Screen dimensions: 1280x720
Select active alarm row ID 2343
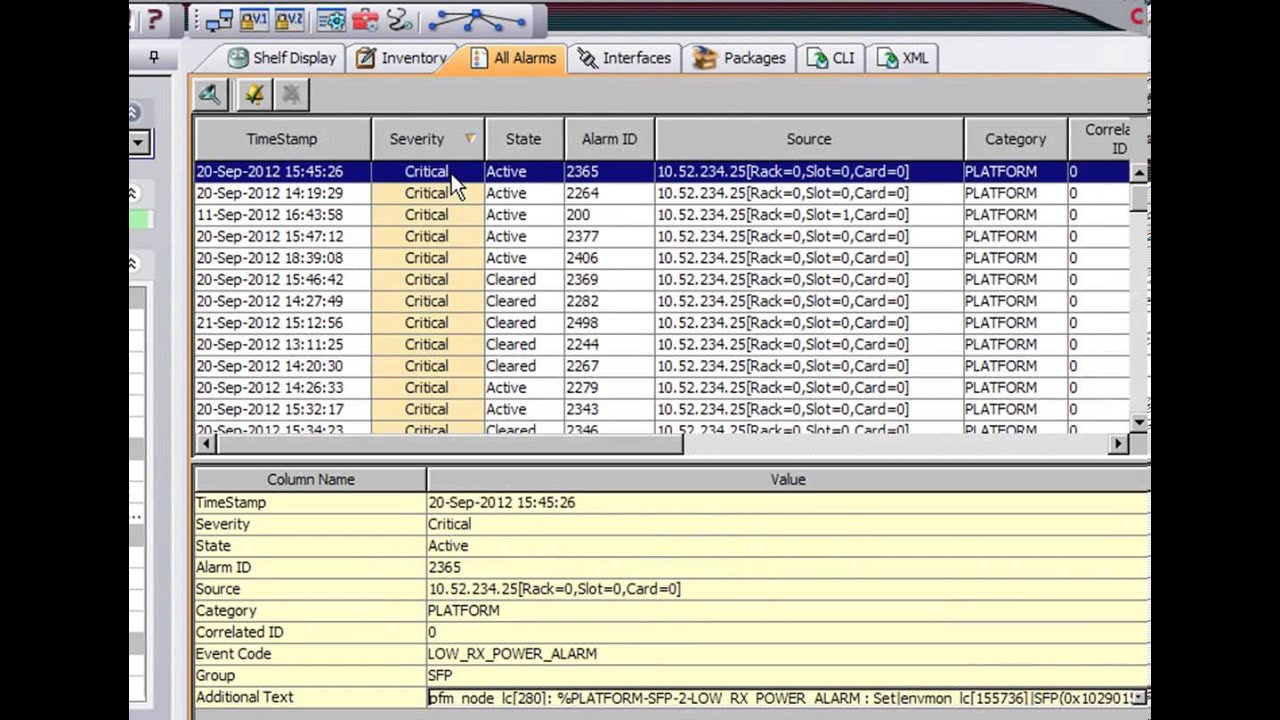coord(661,409)
